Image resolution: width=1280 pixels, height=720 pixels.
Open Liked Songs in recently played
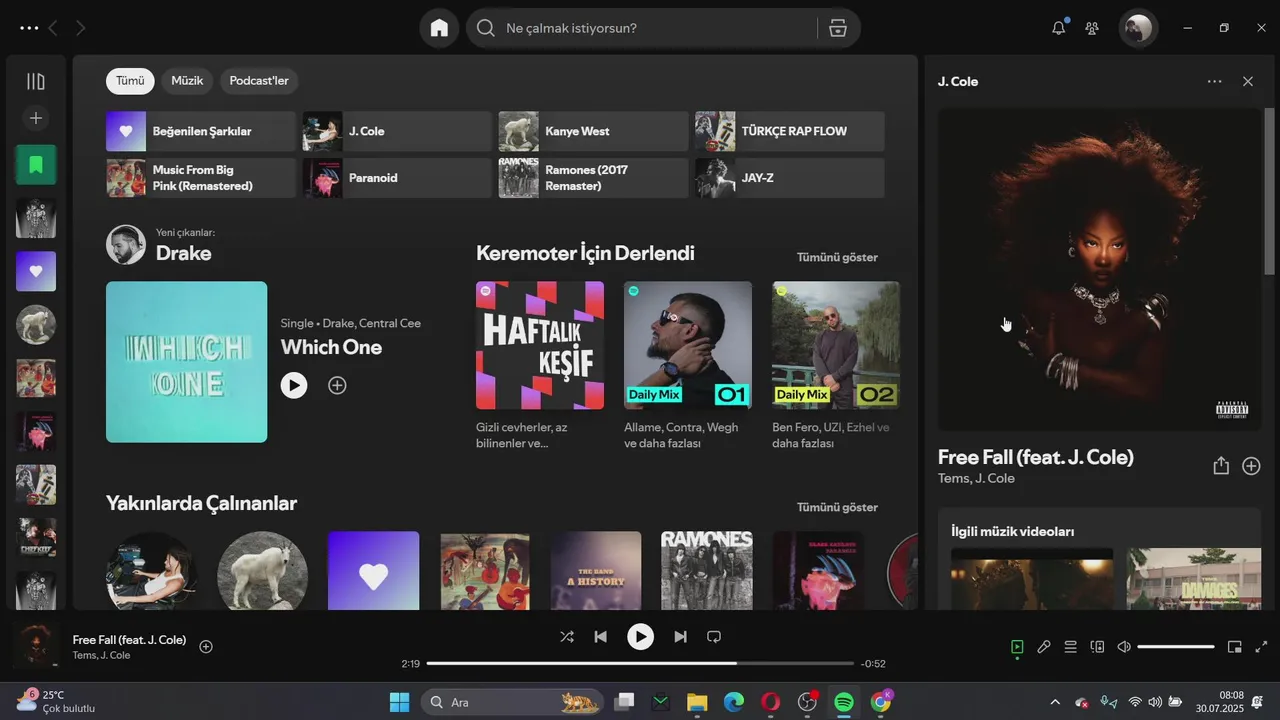[x=373, y=571]
